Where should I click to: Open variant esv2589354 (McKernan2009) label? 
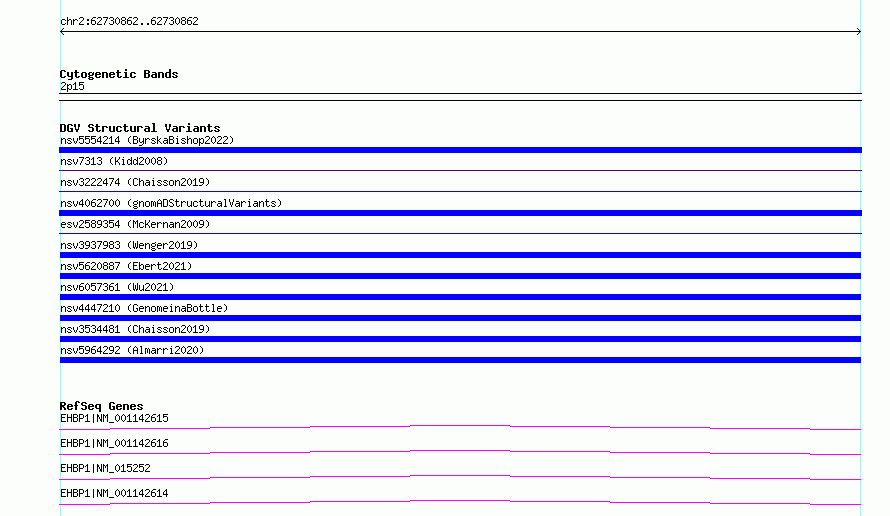pyautogui.click(x=135, y=224)
